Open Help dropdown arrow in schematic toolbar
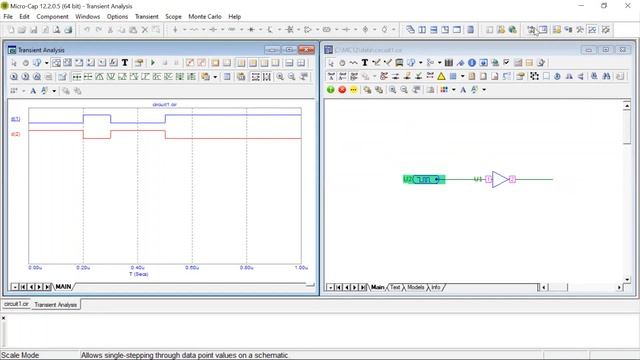Image resolution: width=640 pixels, height=360 pixels. point(420,63)
